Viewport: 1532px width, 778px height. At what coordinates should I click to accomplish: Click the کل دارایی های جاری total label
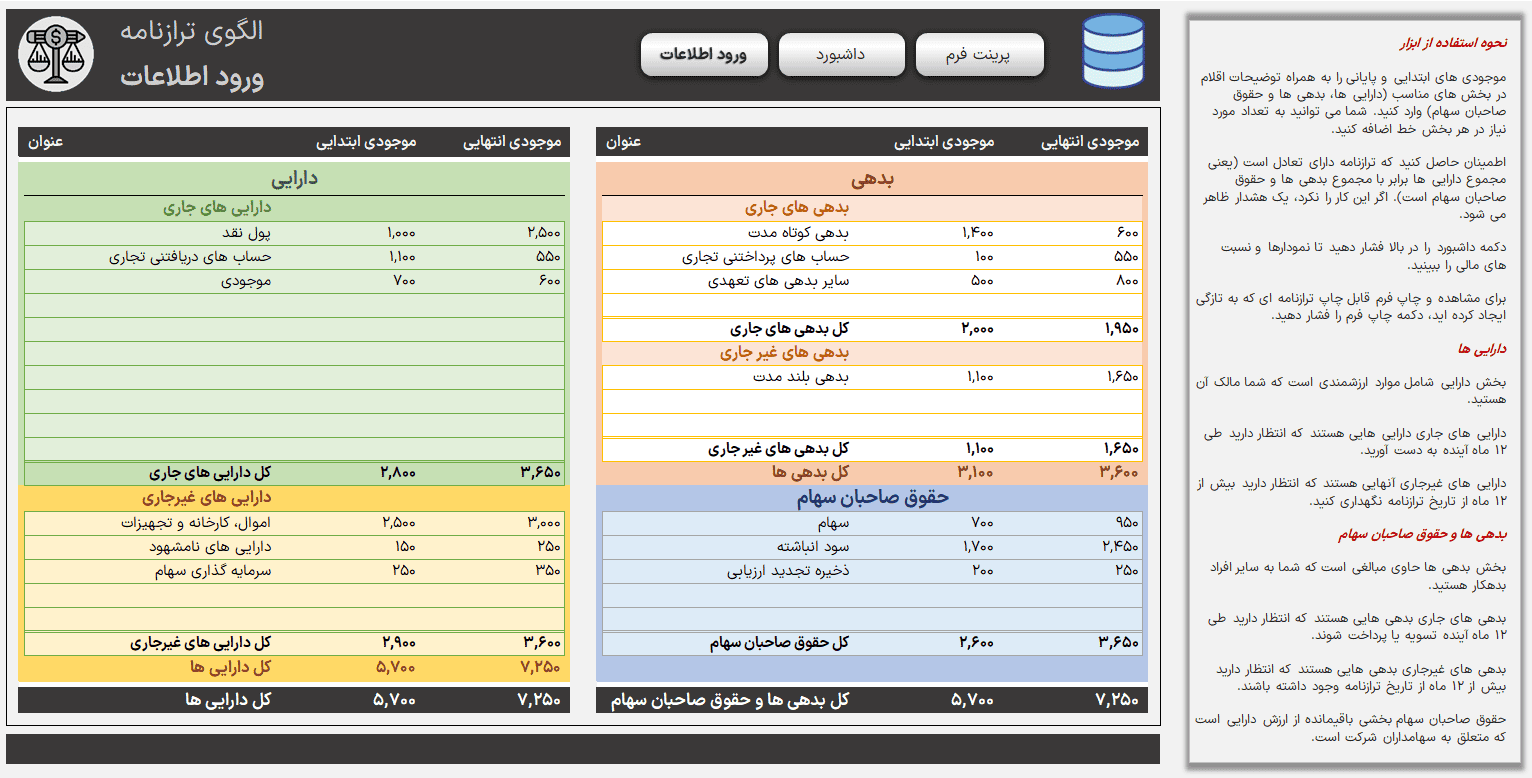[210, 473]
